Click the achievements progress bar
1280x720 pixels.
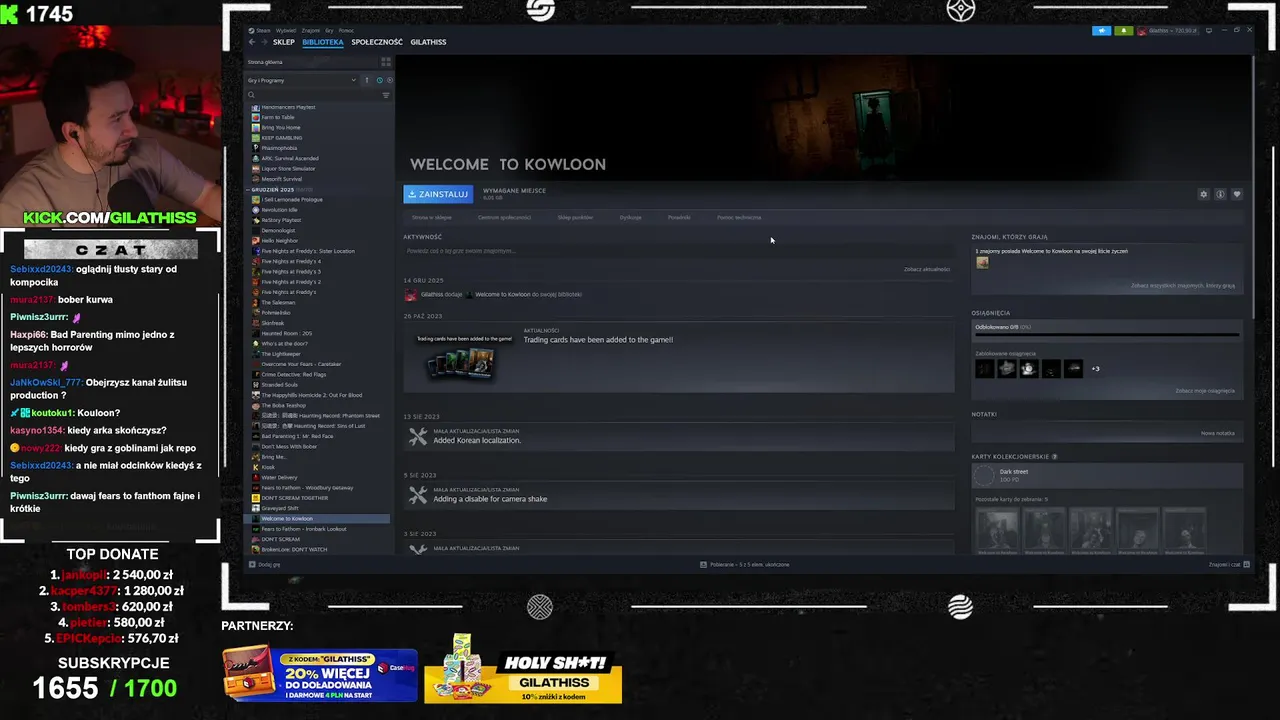click(1106, 335)
